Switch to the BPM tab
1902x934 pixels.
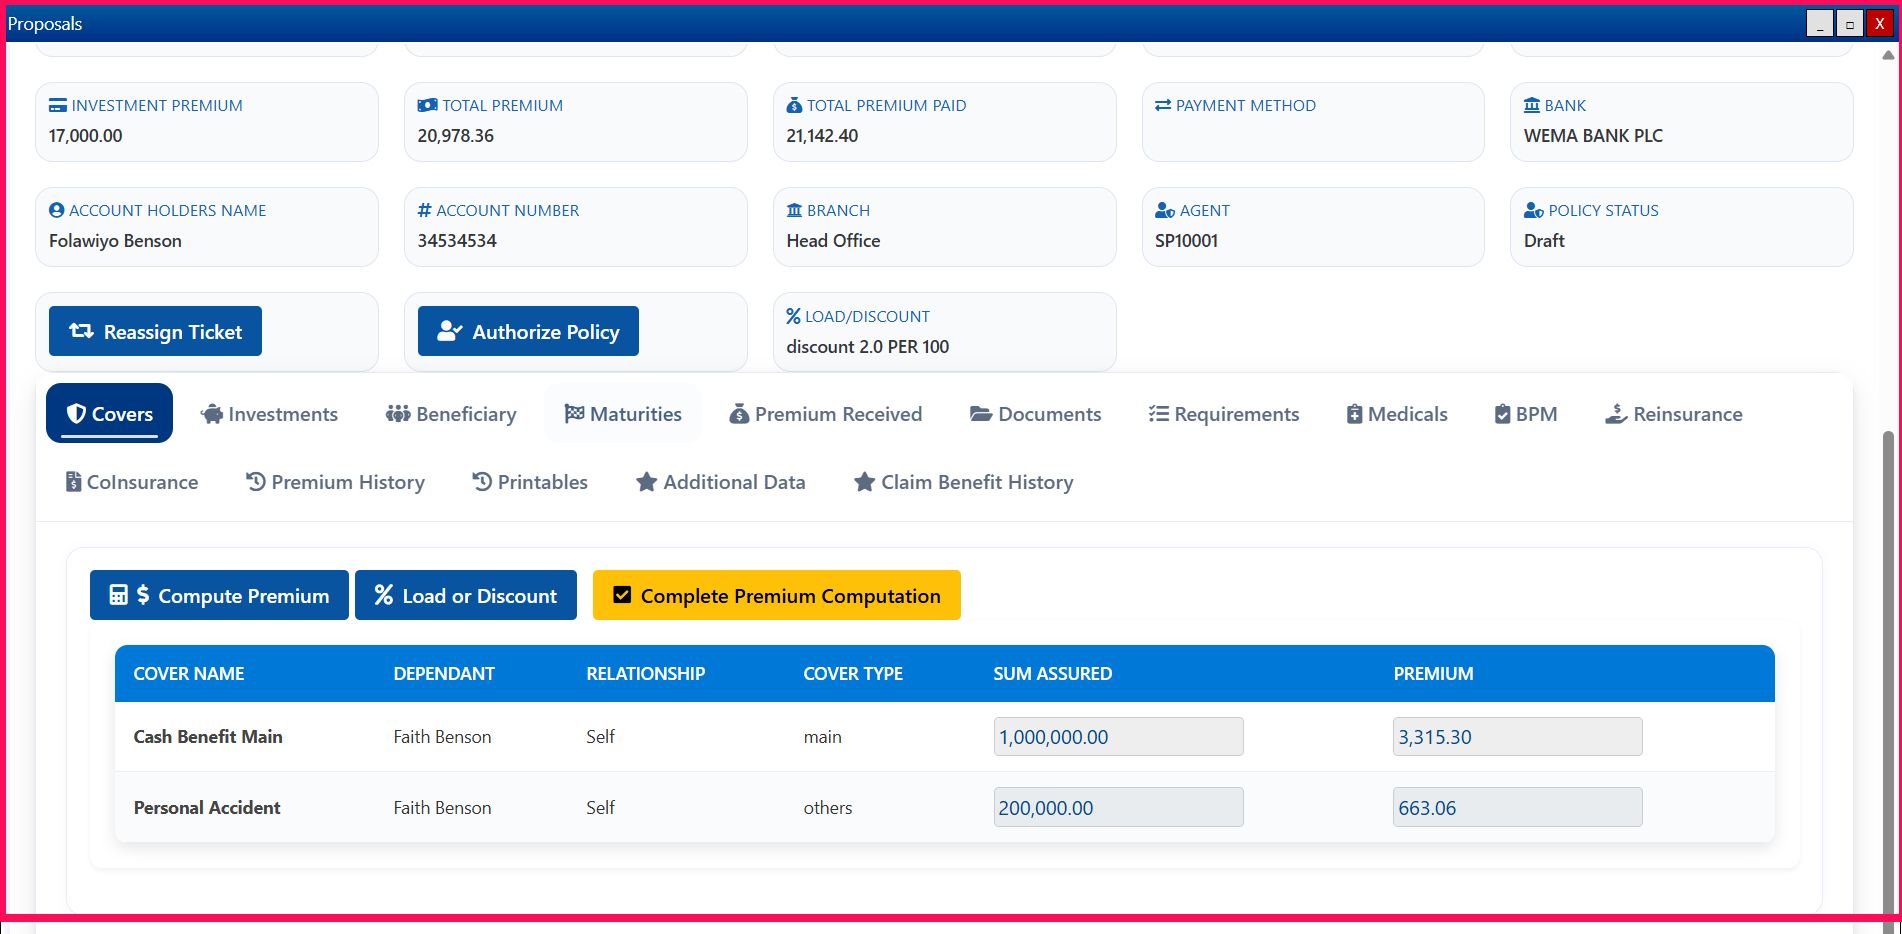pos(1526,414)
